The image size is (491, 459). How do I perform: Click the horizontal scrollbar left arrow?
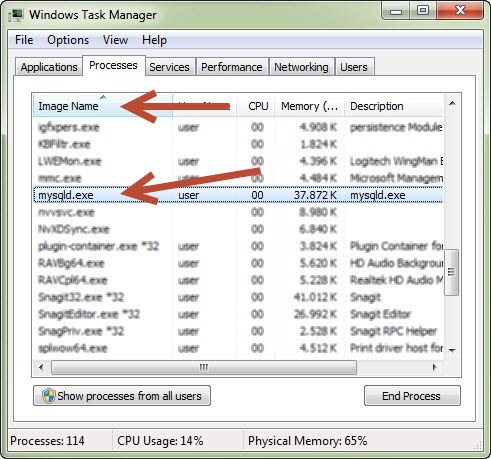[x=41, y=367]
